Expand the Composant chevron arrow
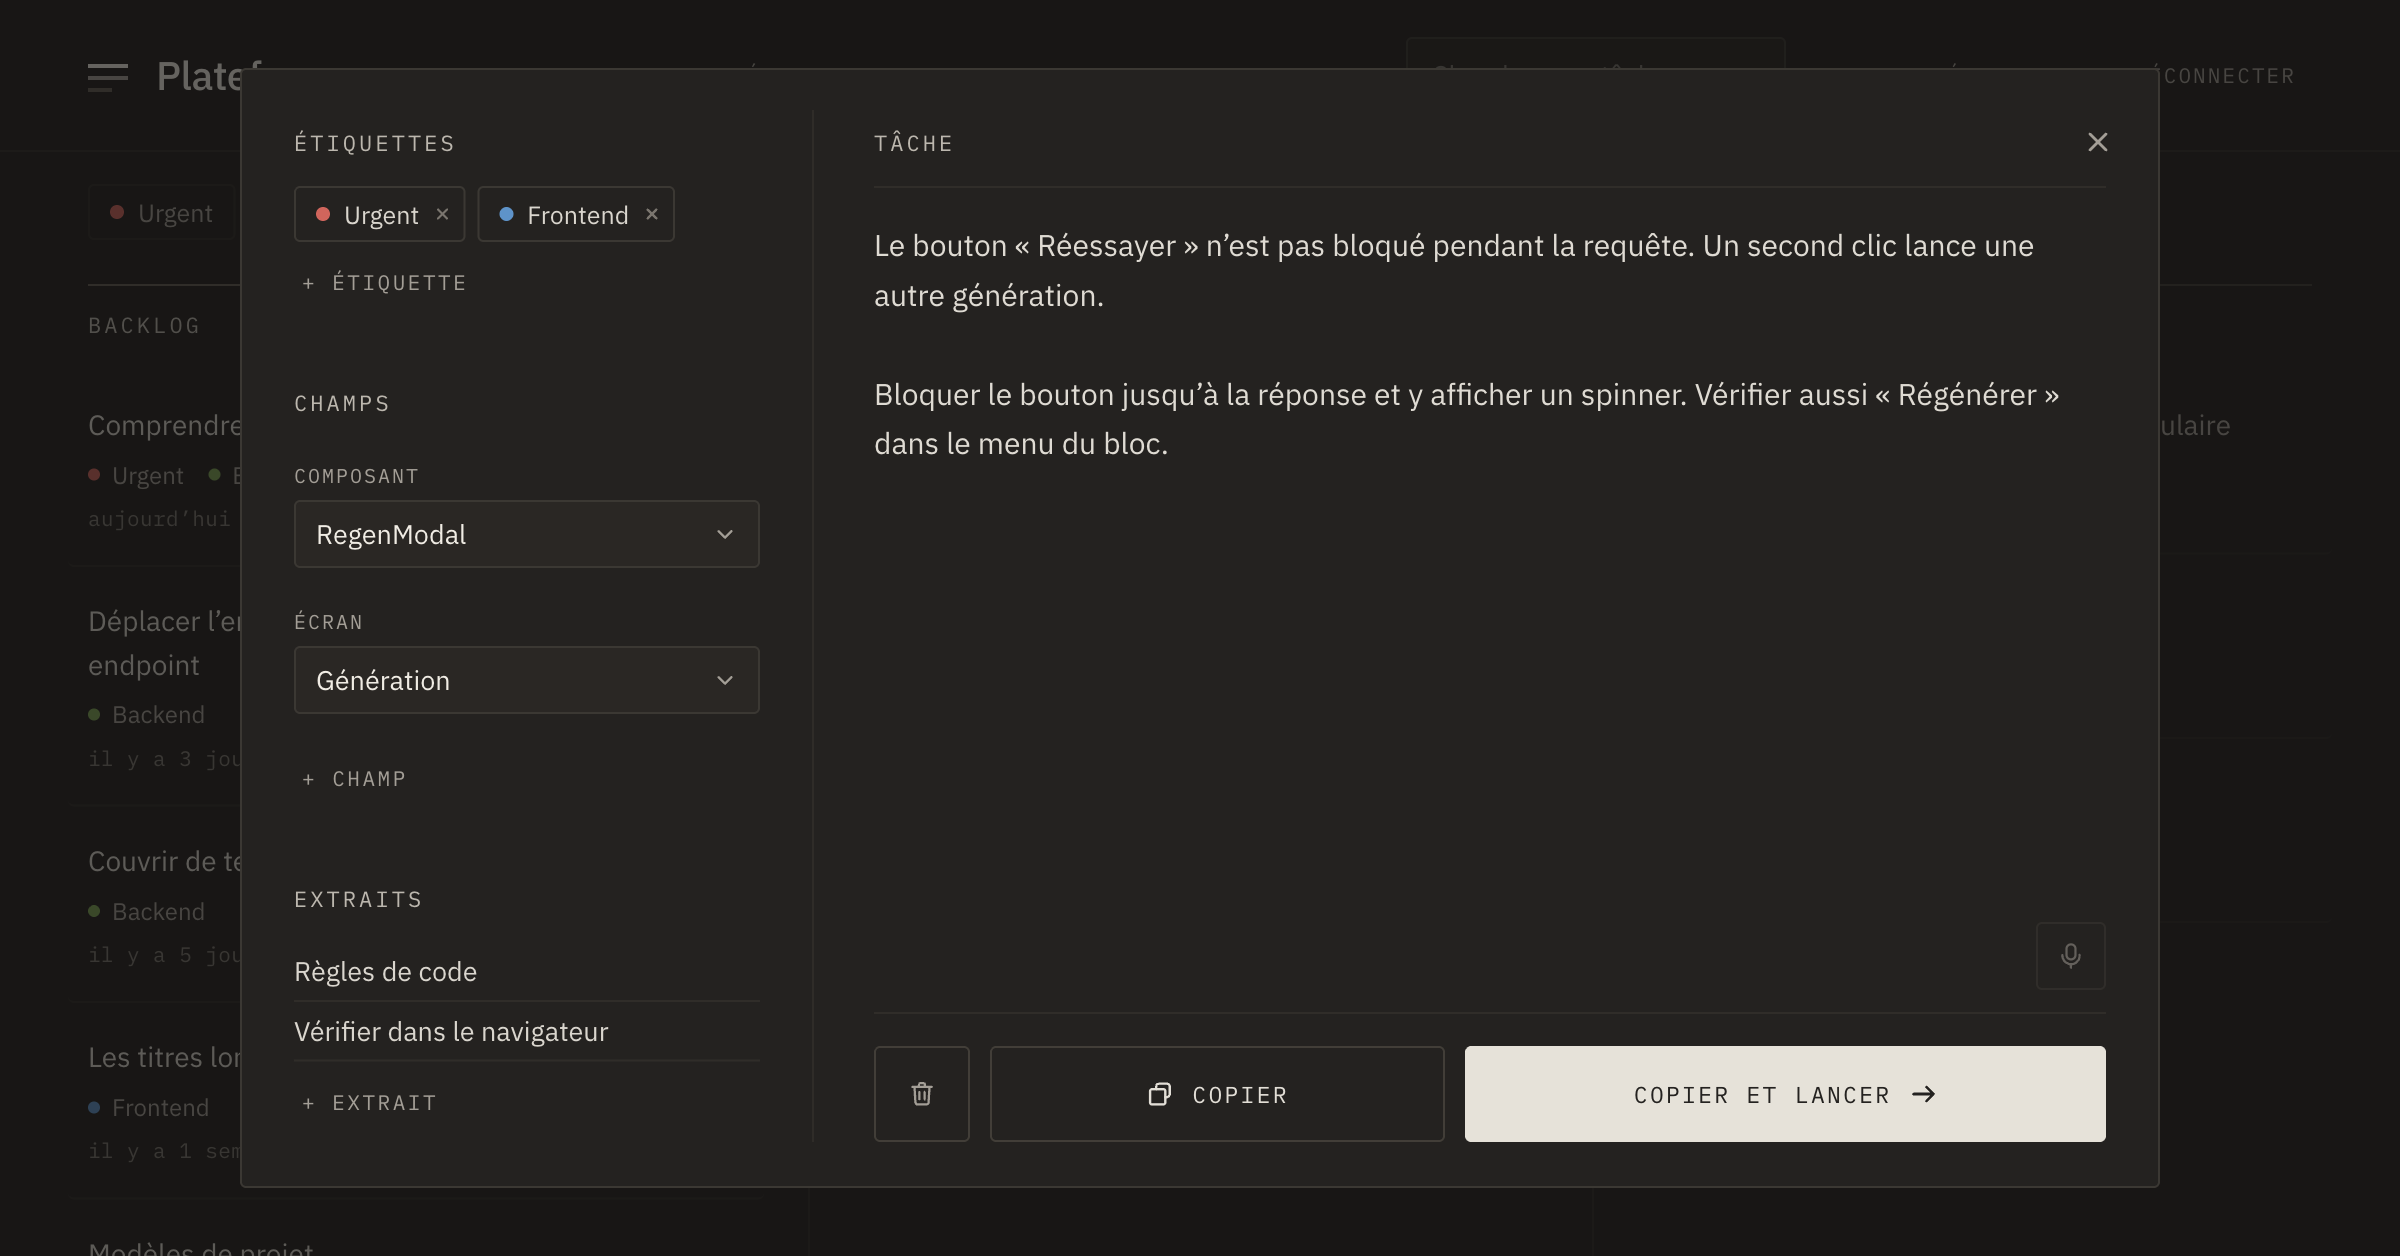2400x1256 pixels. [x=725, y=534]
